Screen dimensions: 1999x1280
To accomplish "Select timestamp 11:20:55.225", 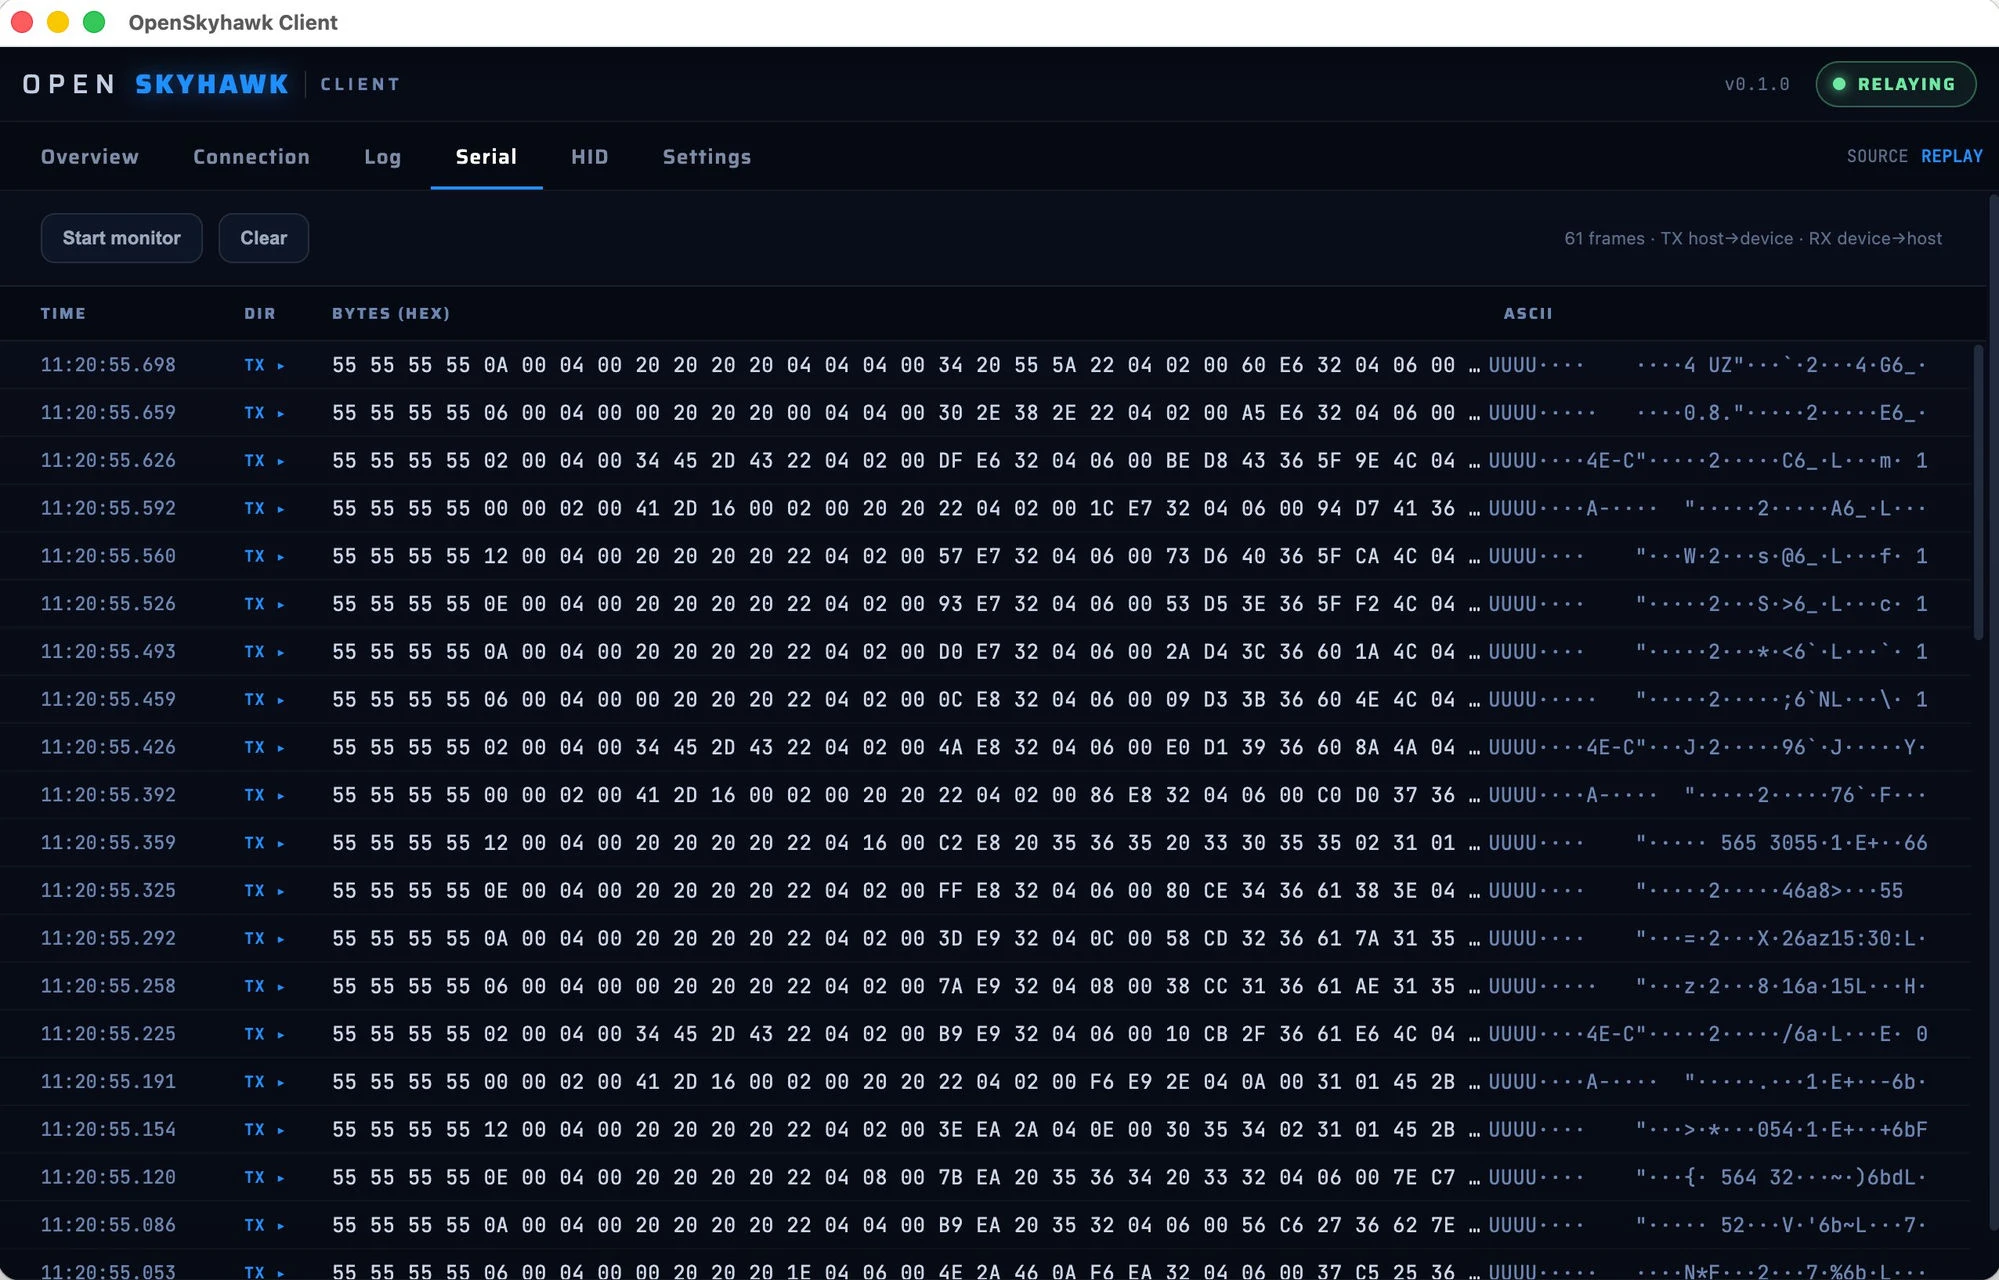I will 108,1034.
